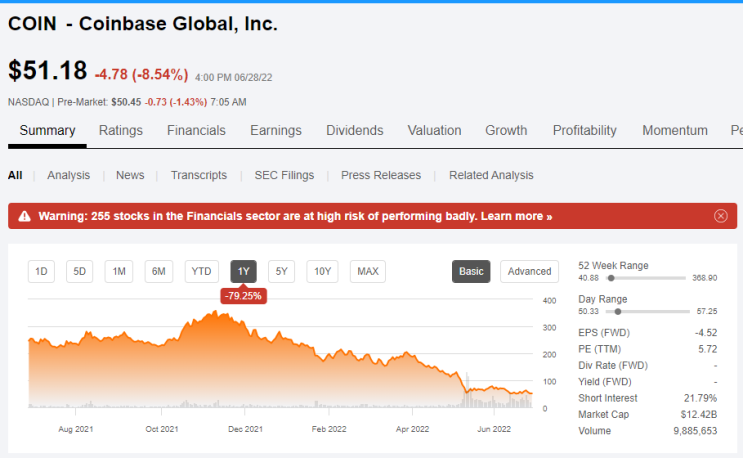View the Dividends tab

tap(354, 130)
